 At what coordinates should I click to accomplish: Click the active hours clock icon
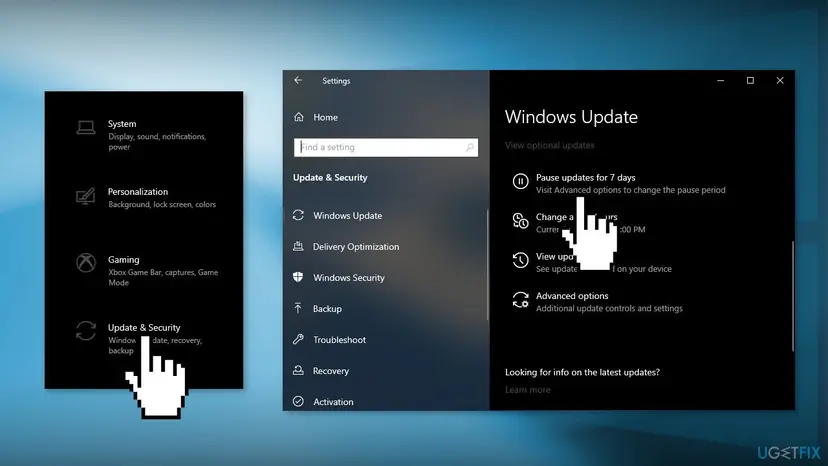[x=520, y=221]
